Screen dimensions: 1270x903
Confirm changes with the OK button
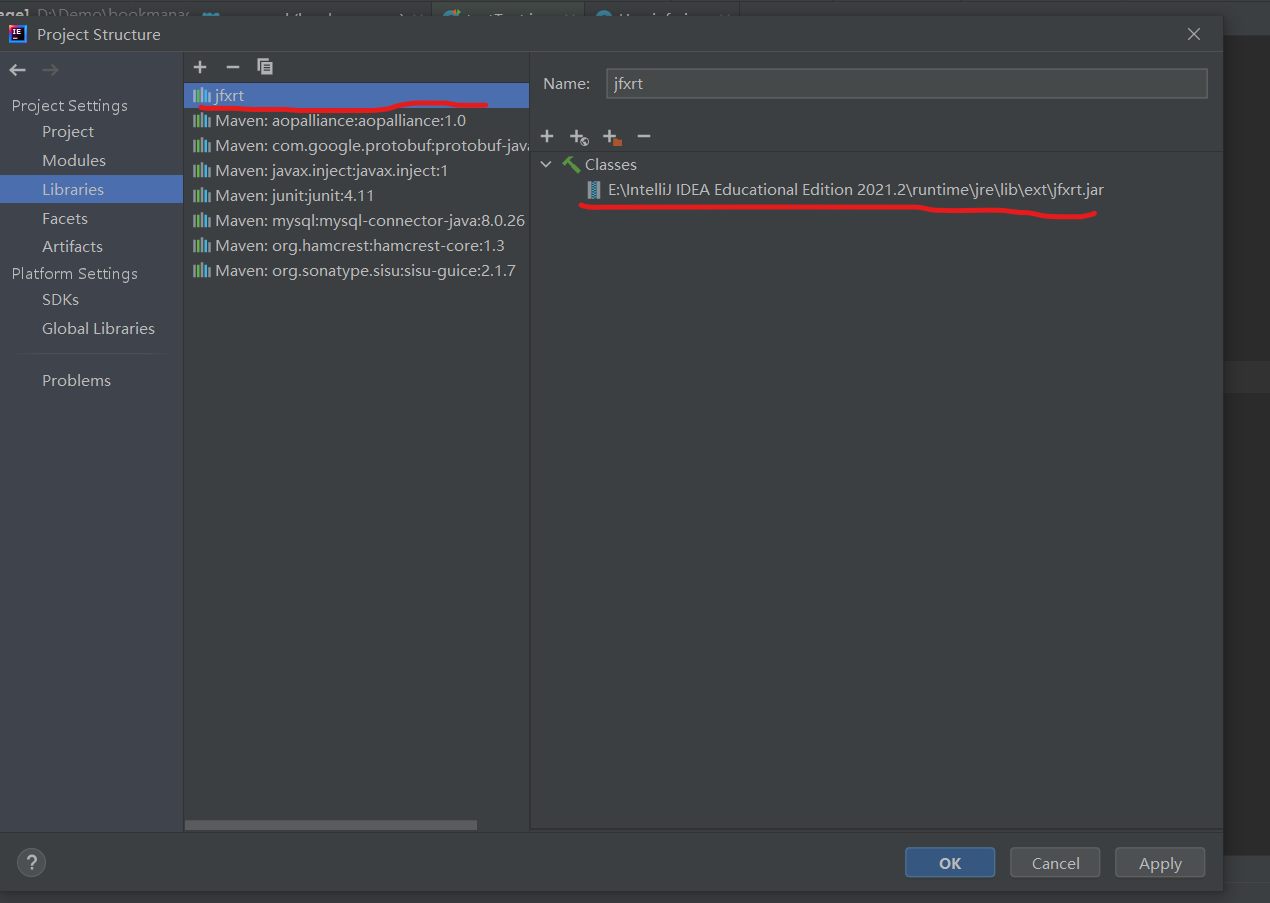click(x=949, y=862)
